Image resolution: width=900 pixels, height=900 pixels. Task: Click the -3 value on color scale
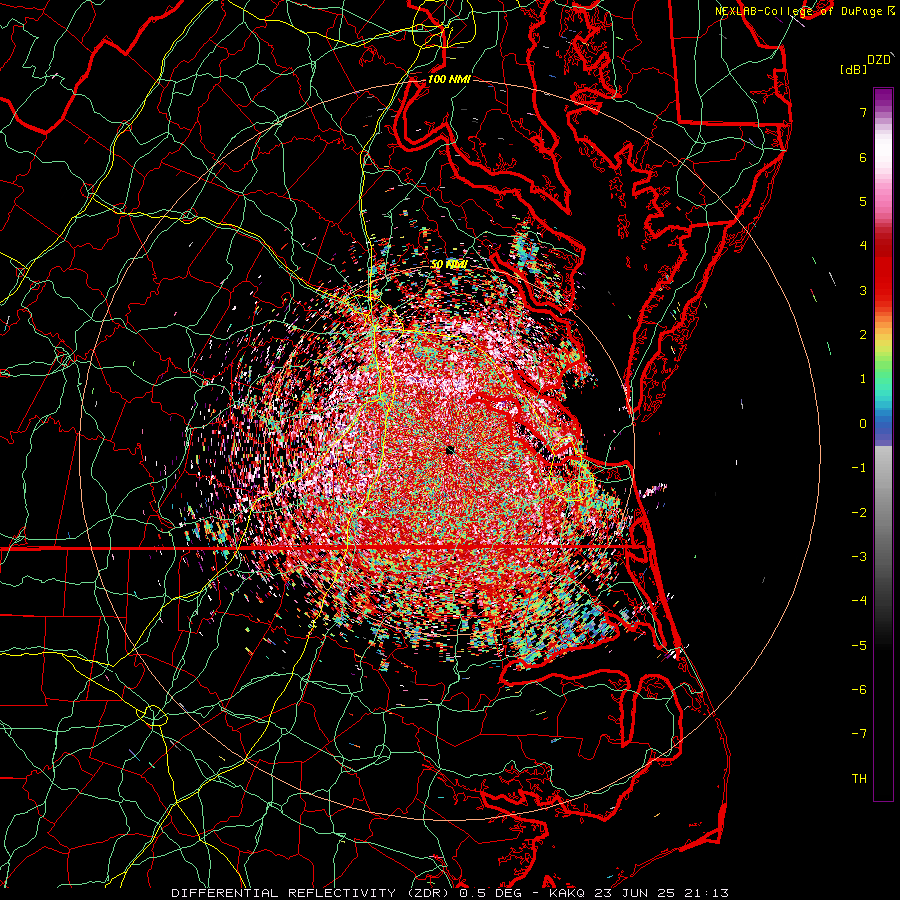point(859,557)
